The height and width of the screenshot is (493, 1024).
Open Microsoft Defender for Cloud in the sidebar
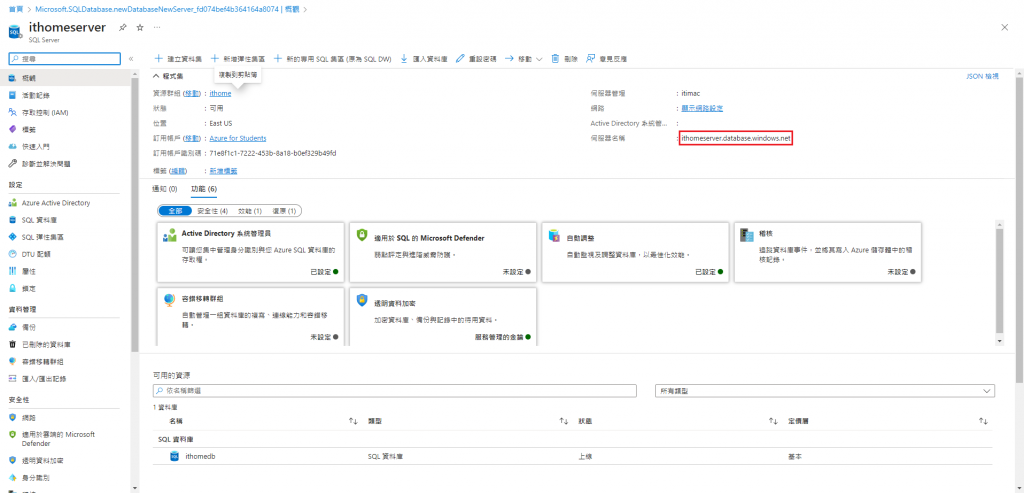(x=57, y=438)
